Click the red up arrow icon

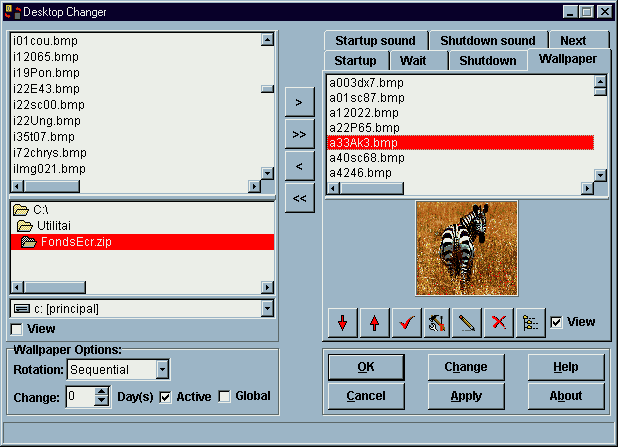pos(374,324)
